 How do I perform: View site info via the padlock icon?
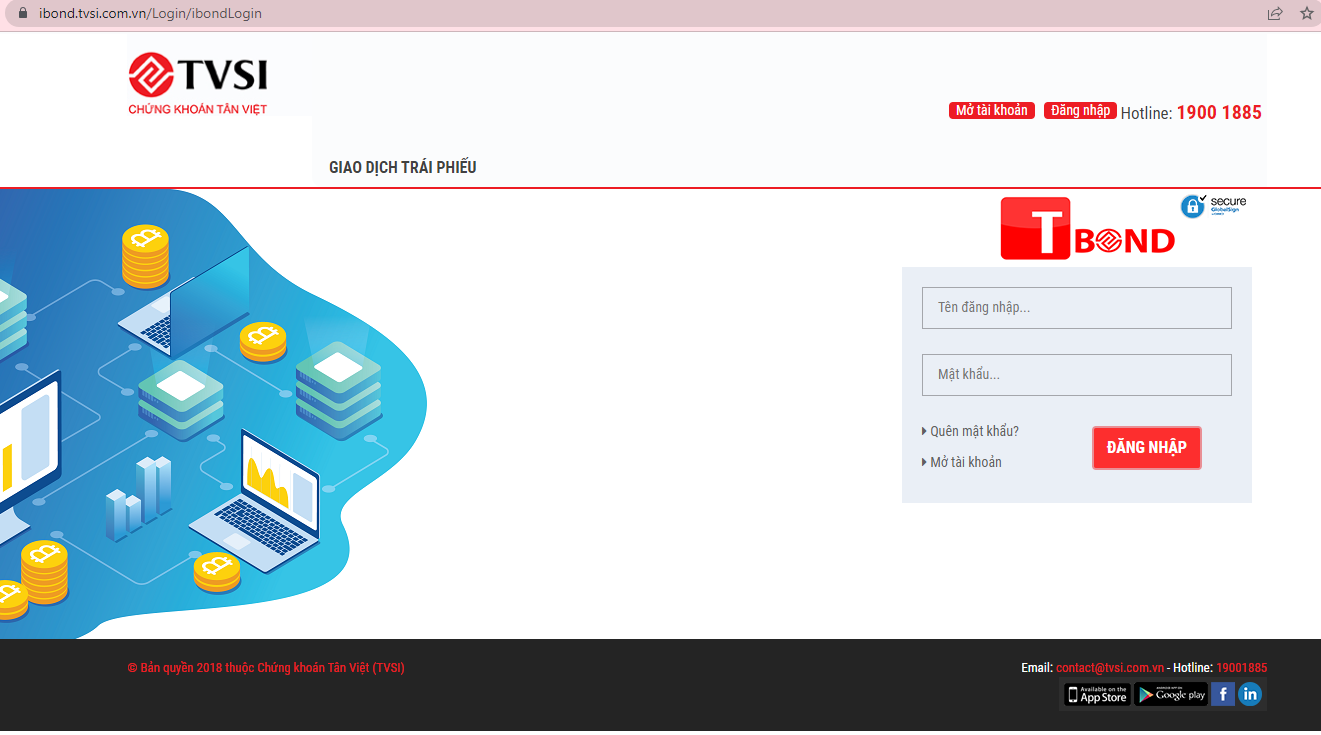coord(24,14)
